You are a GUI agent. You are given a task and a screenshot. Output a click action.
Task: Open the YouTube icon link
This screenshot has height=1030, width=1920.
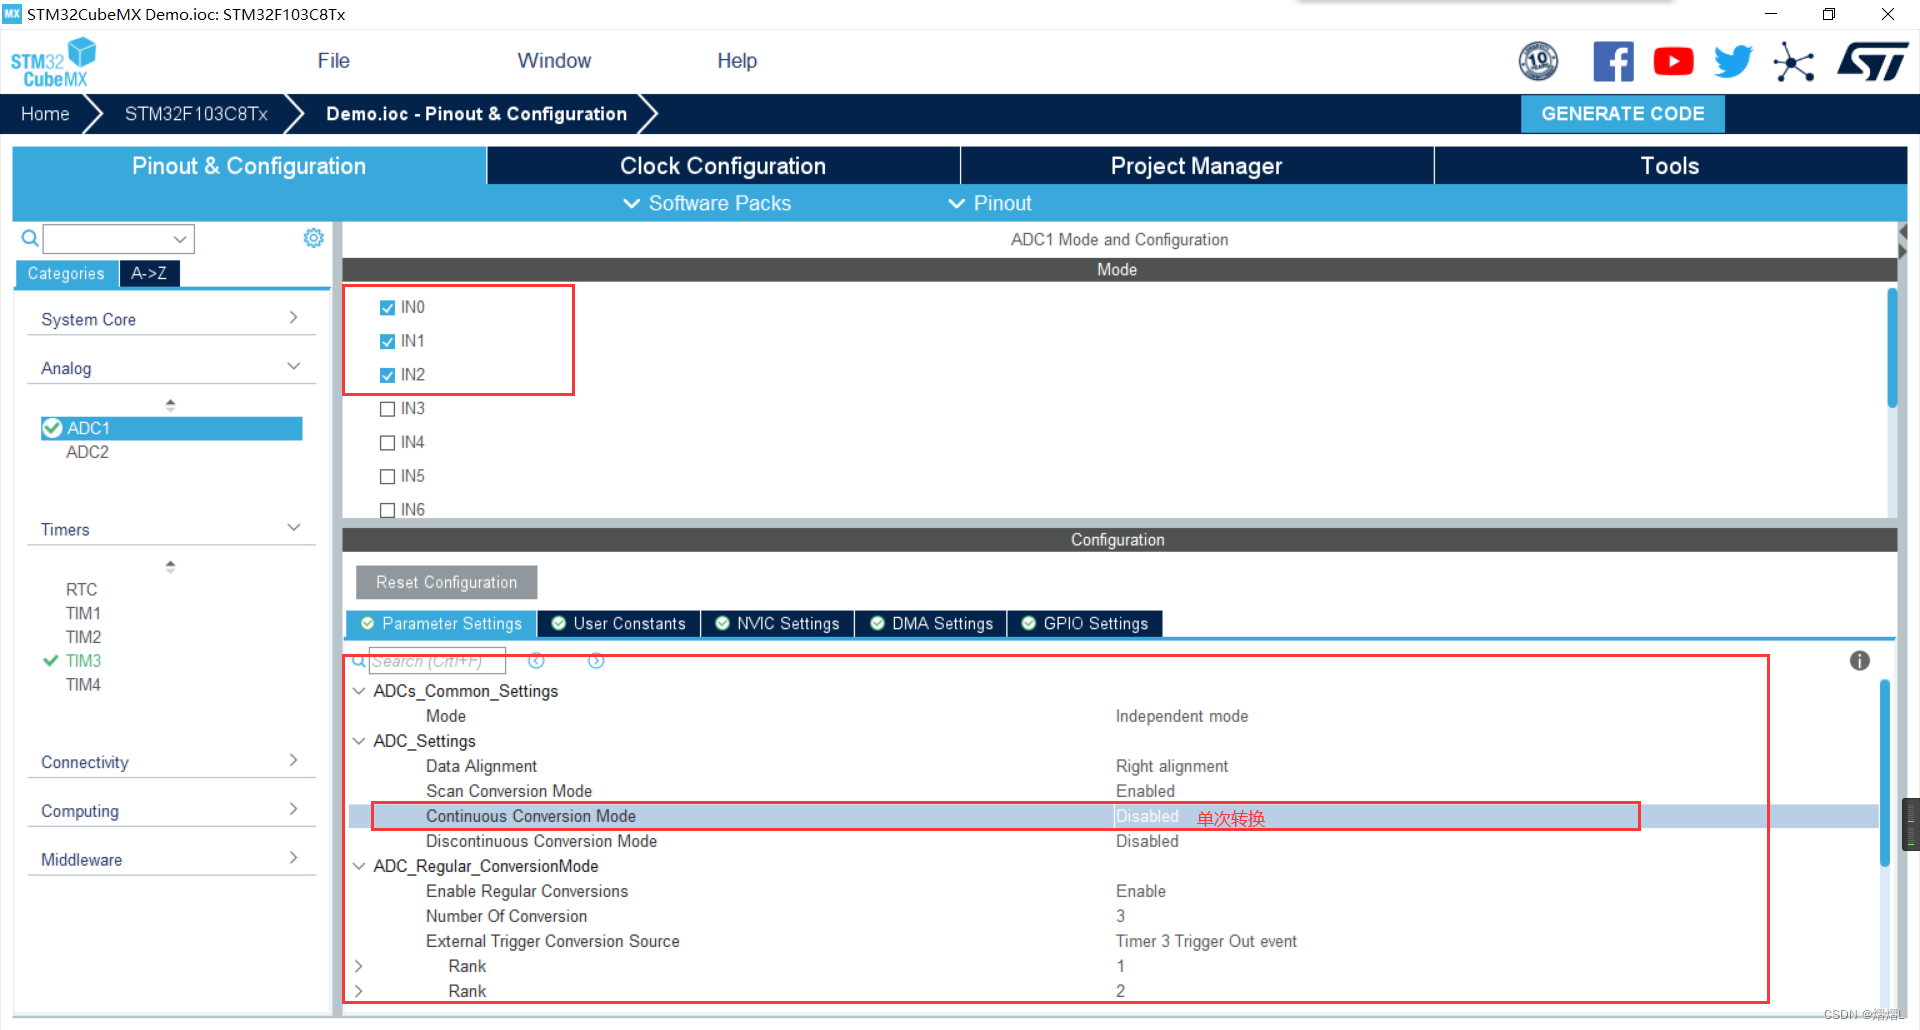coord(1673,62)
